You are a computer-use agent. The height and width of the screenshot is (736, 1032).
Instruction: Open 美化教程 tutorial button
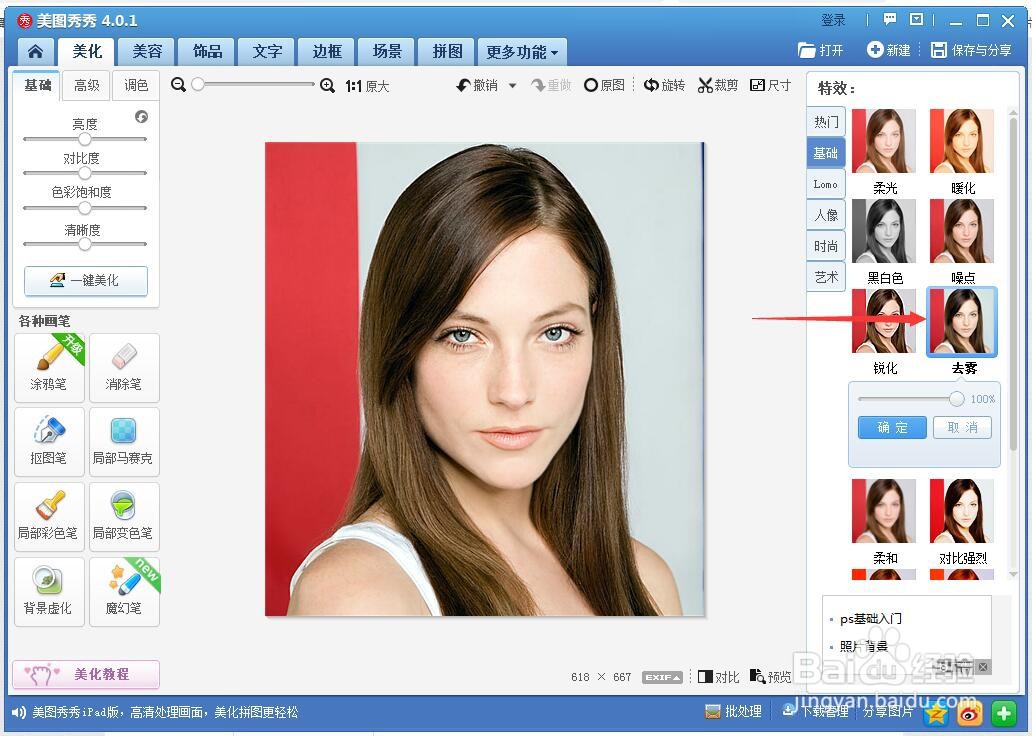click(x=86, y=674)
